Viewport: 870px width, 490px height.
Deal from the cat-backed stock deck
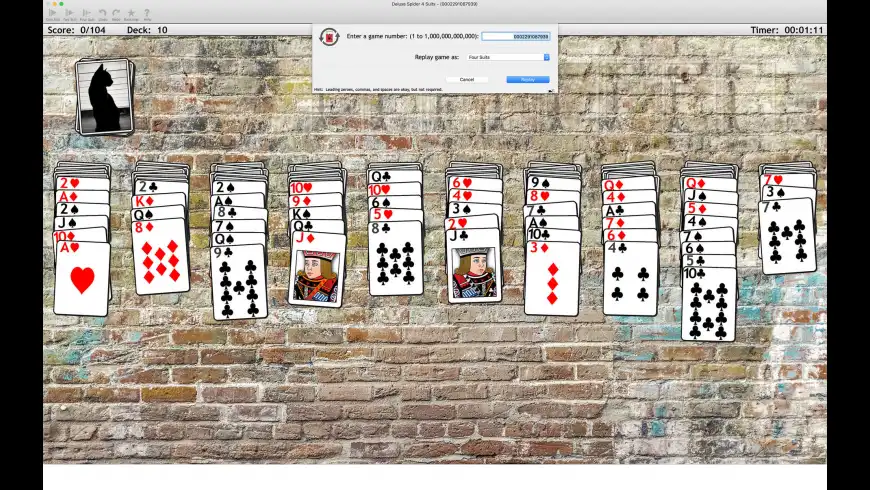click(105, 97)
